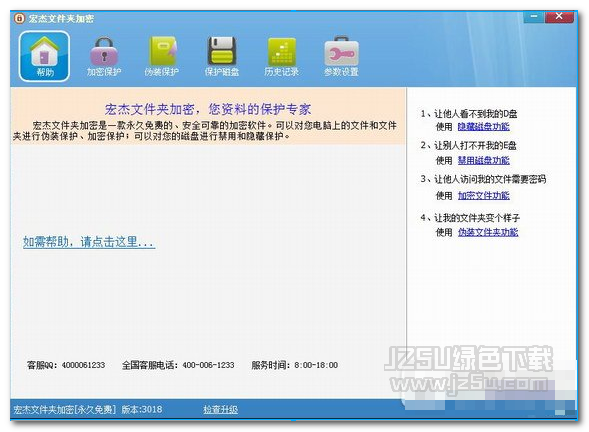Viewport: 589px width, 432px height.
Task: Open the 帮助 home icon
Action: pos(44,56)
